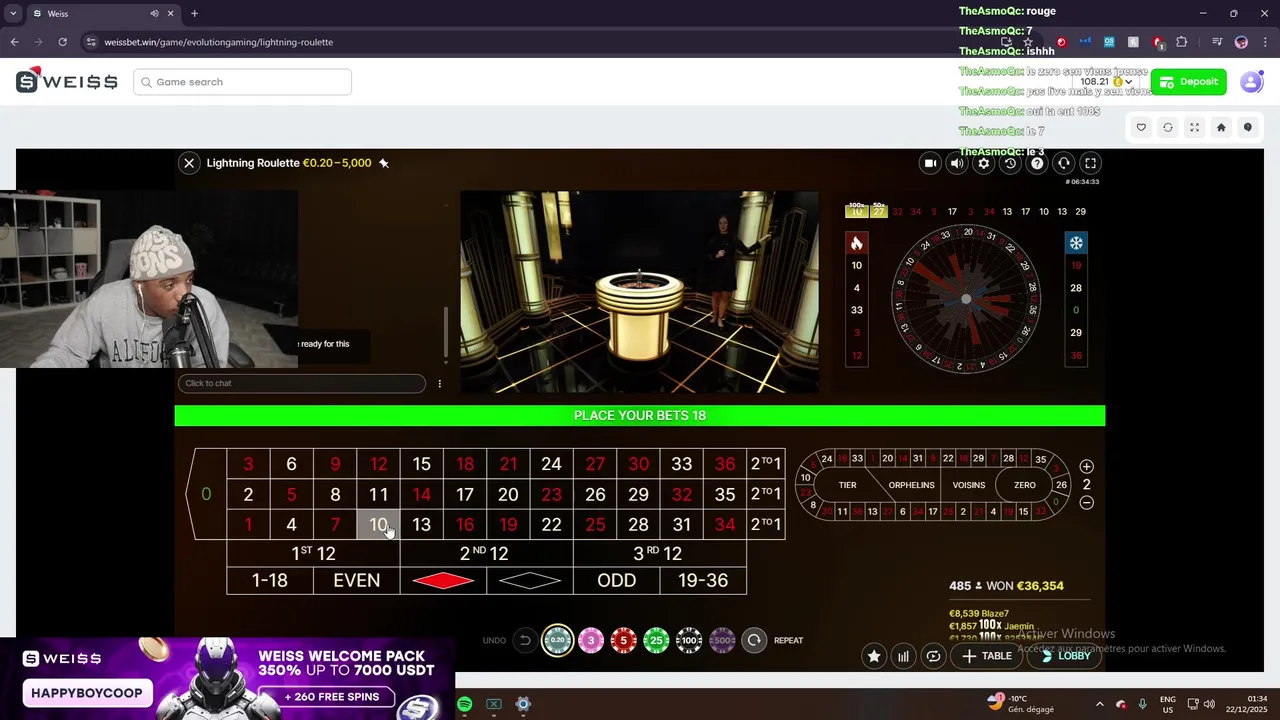This screenshot has height=720, width=1280.
Task: Mute the game sound speaker icon
Action: 957,163
